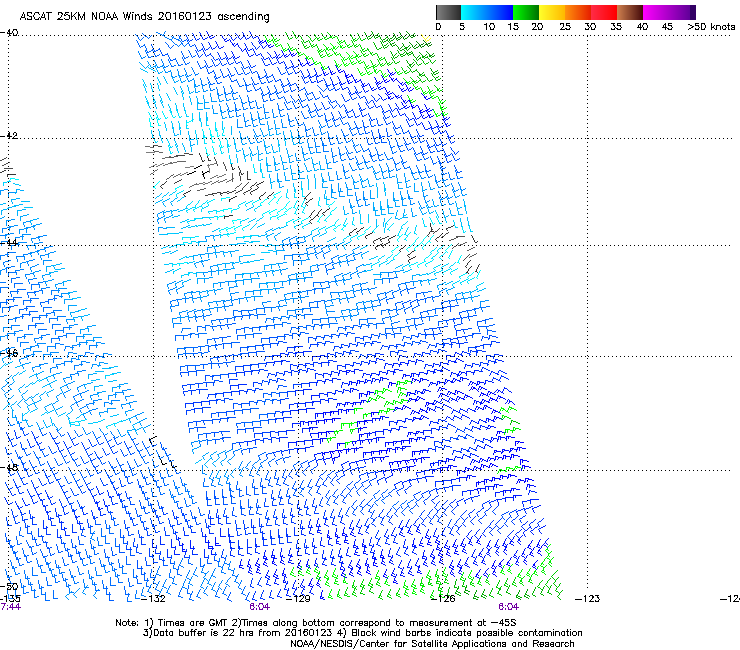This screenshot has height=650, width=740.
Task: Click the chart title 'ASCAT 25KM NOAA Winds 20160123 ascending'
Action: pyautogui.click(x=144, y=17)
